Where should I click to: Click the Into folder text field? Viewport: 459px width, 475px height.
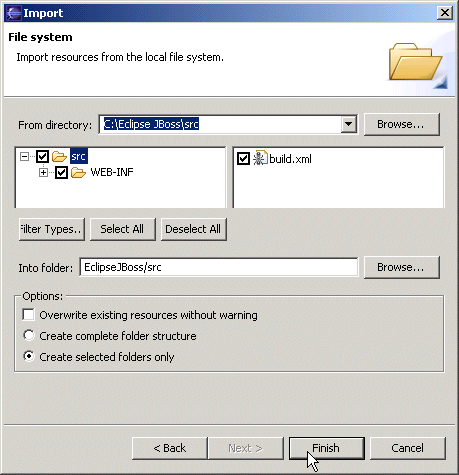(x=219, y=267)
